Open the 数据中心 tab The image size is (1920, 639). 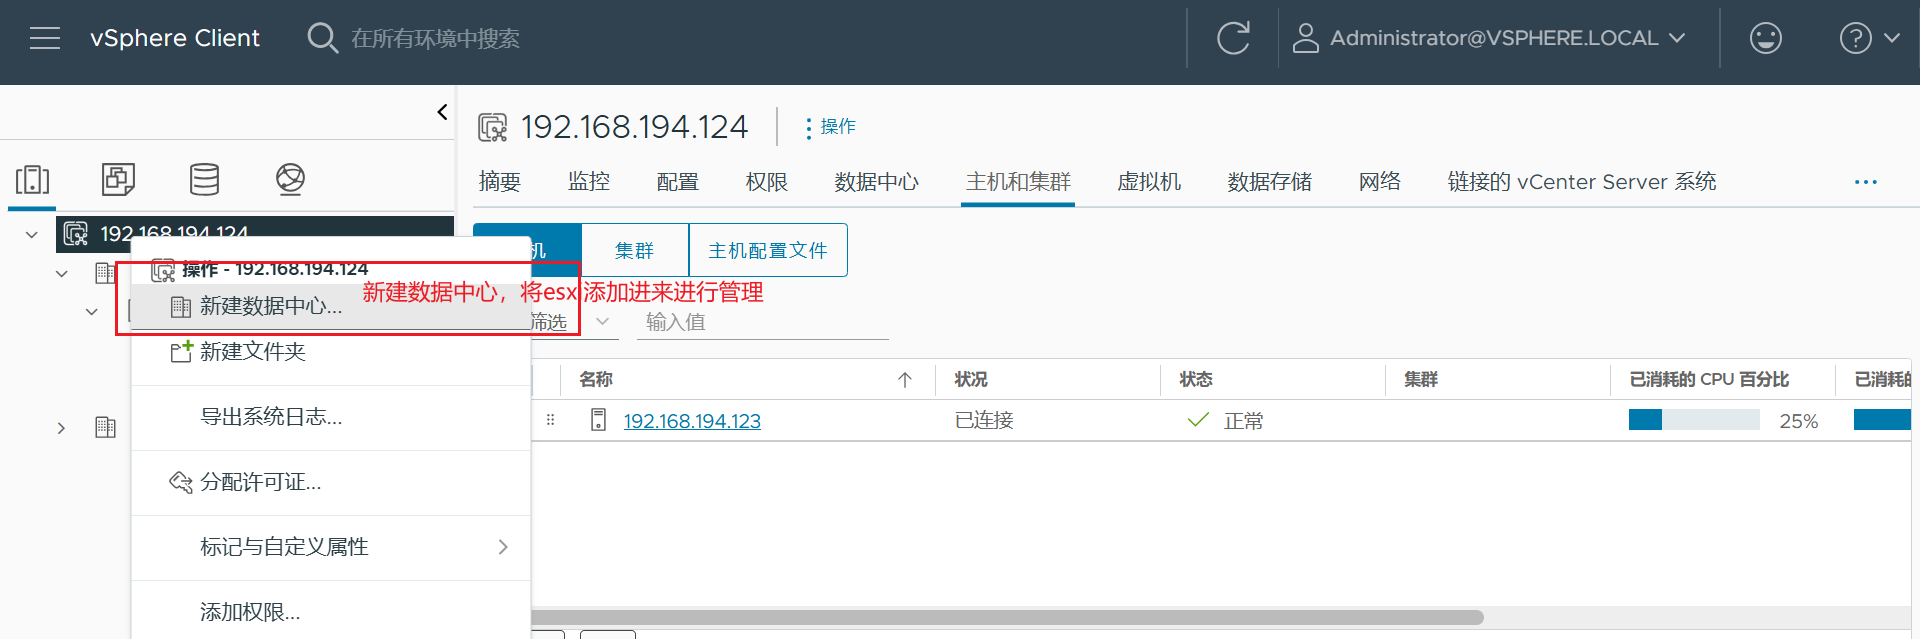pos(877,182)
